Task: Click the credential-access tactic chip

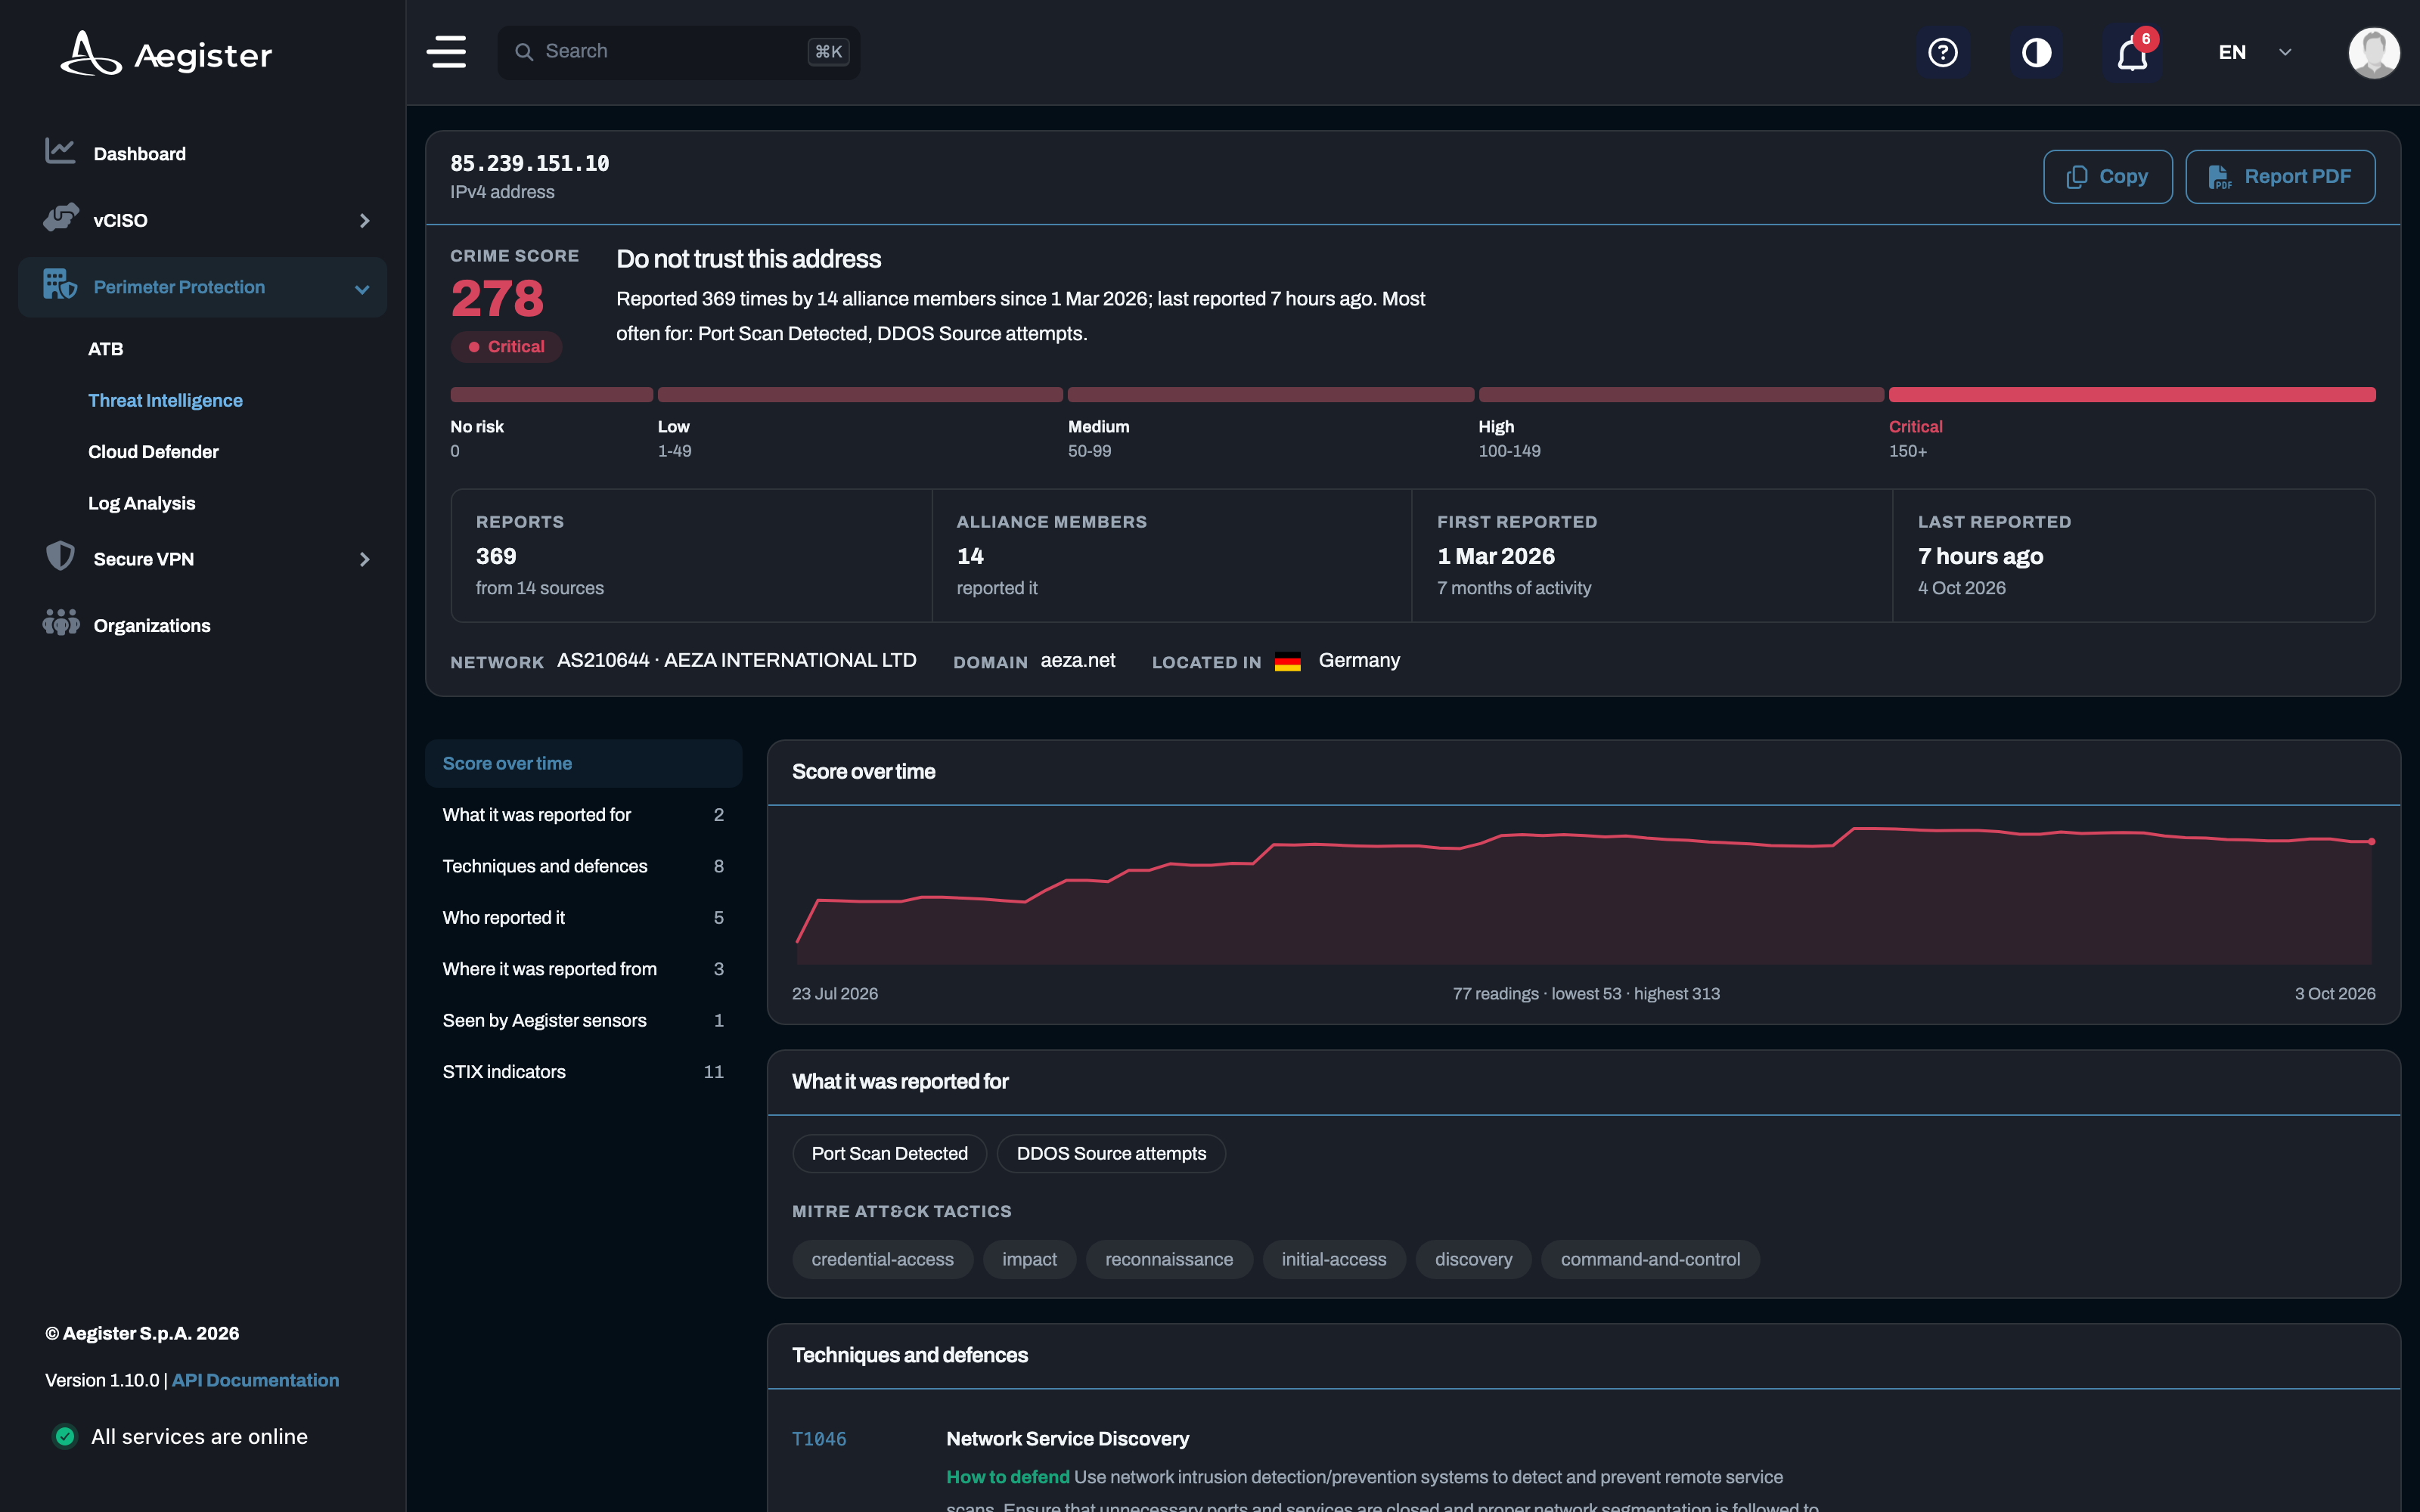Action: [x=882, y=1259]
